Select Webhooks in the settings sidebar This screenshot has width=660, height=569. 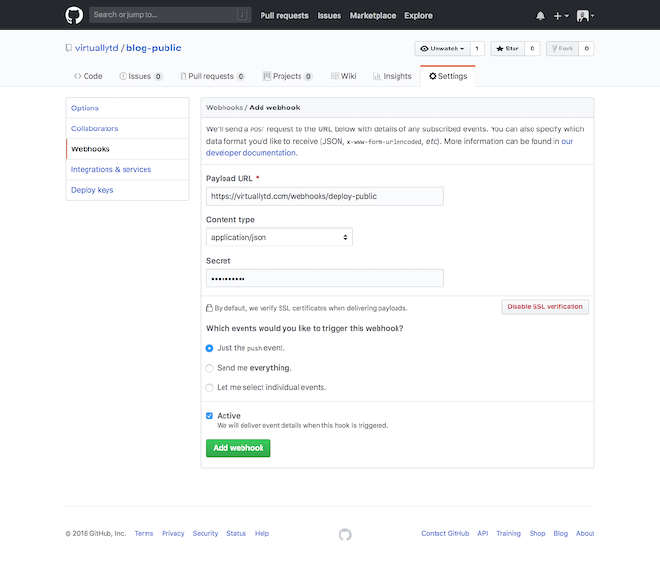coord(128,149)
